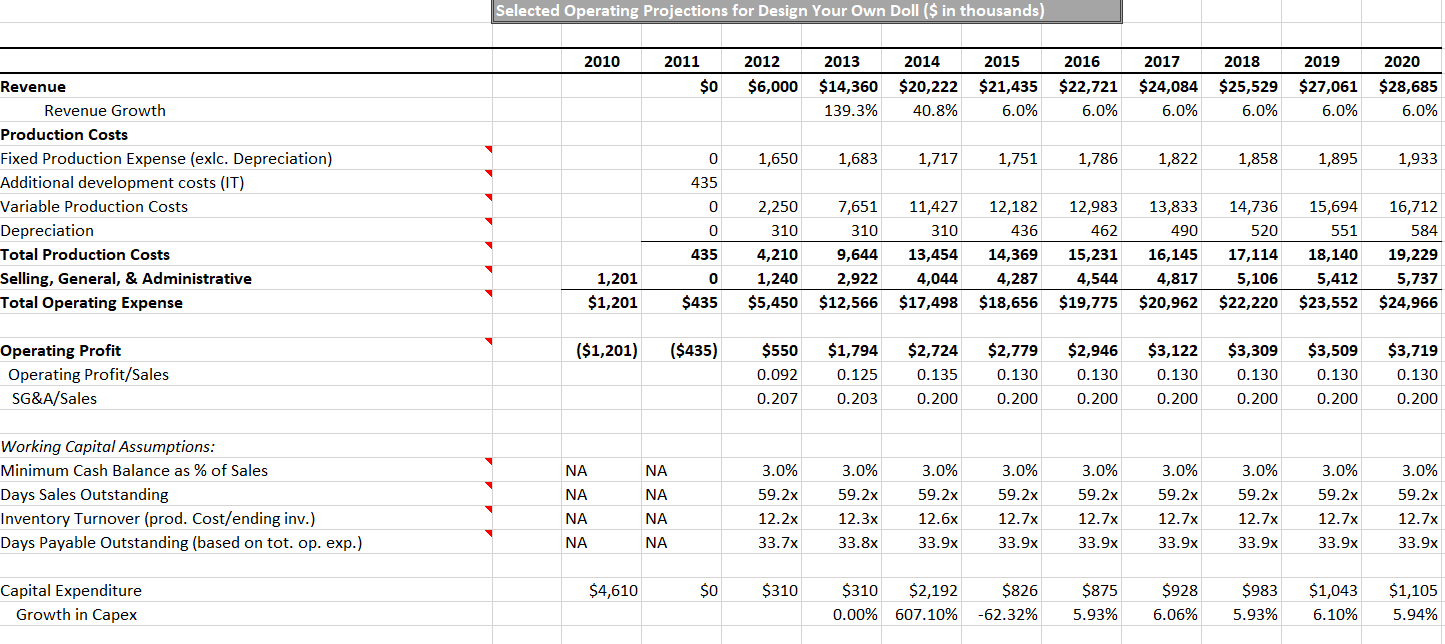The image size is (1445, 644).
Task: Select the Variable Production Costs label
Action: (x=94, y=206)
